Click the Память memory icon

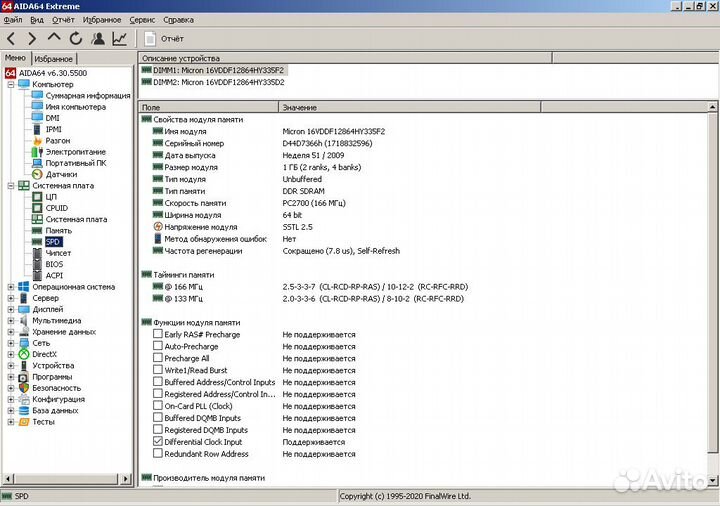pyautogui.click(x=37, y=231)
